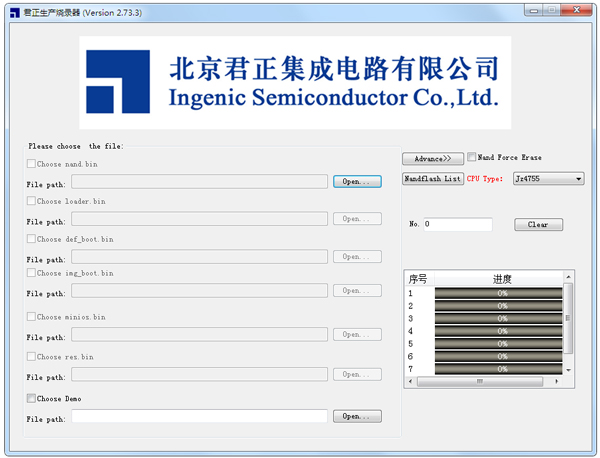
Task: Focus the loader.bin file path field
Action: 199,219
